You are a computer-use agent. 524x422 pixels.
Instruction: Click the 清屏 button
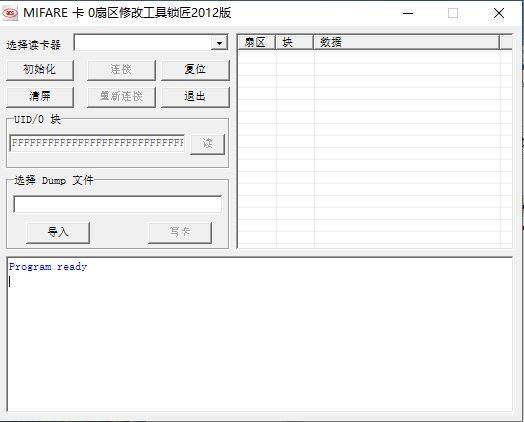pyautogui.click(x=40, y=97)
